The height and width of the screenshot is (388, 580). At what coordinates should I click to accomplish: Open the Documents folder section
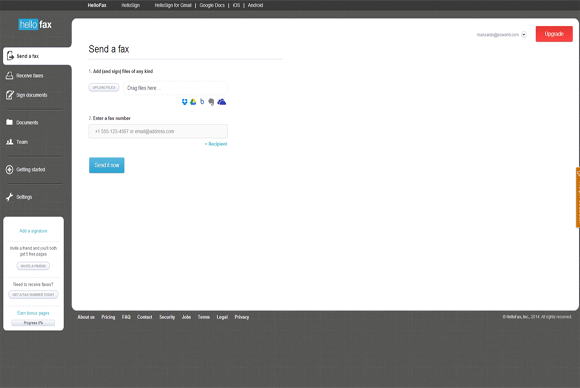[x=27, y=122]
